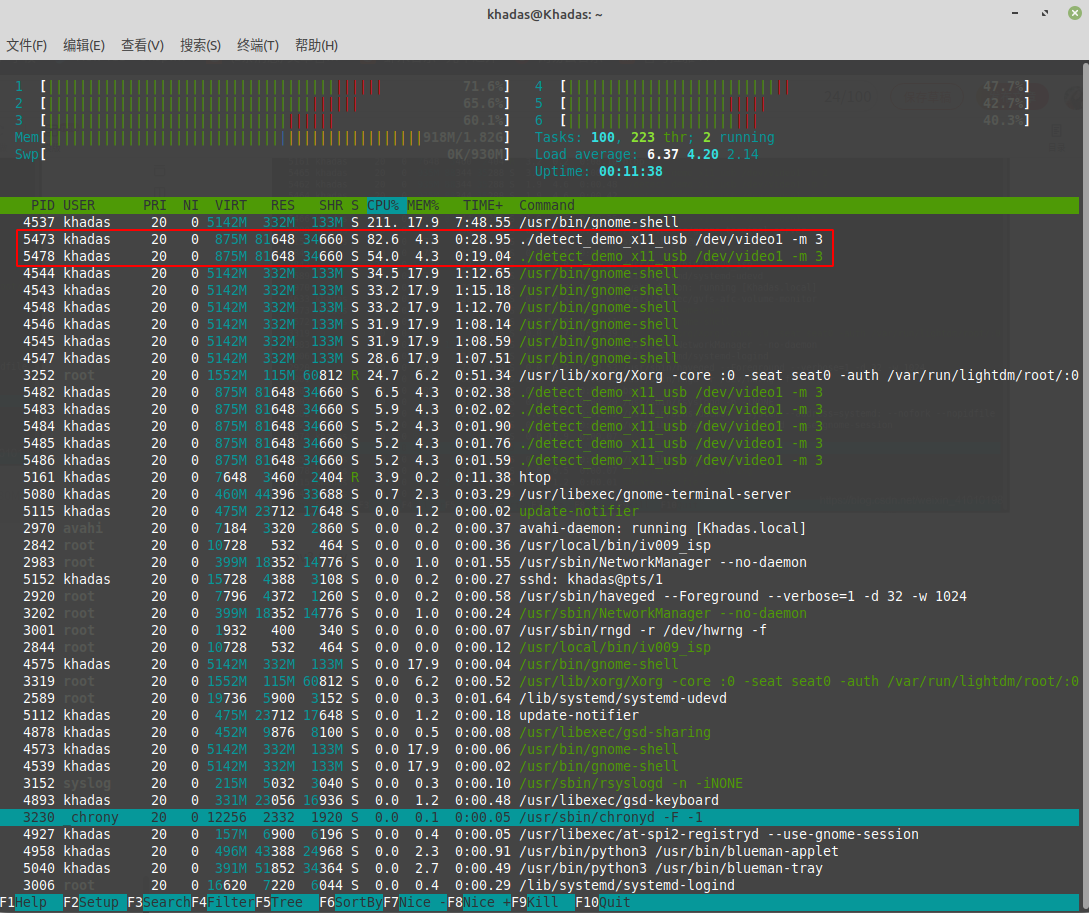The height and width of the screenshot is (913, 1089).
Task: Click F4 Filter in htop footer
Action: point(223,902)
